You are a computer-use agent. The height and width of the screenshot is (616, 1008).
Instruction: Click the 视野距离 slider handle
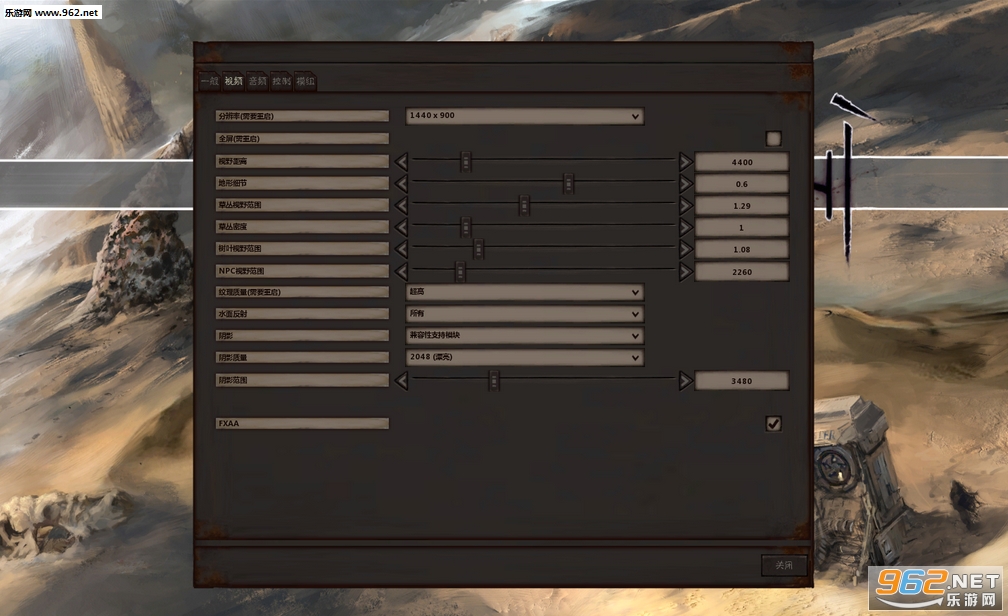(466, 161)
